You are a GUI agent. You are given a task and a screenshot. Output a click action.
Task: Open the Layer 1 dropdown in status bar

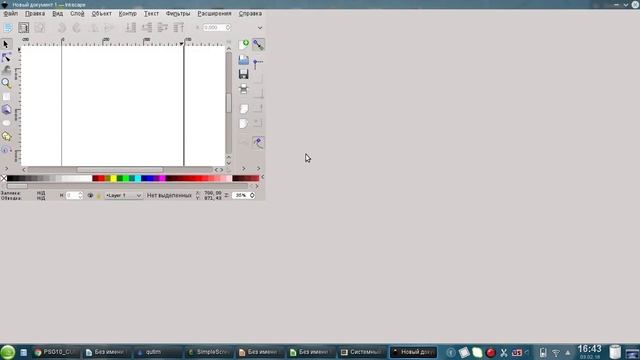click(x=123, y=196)
